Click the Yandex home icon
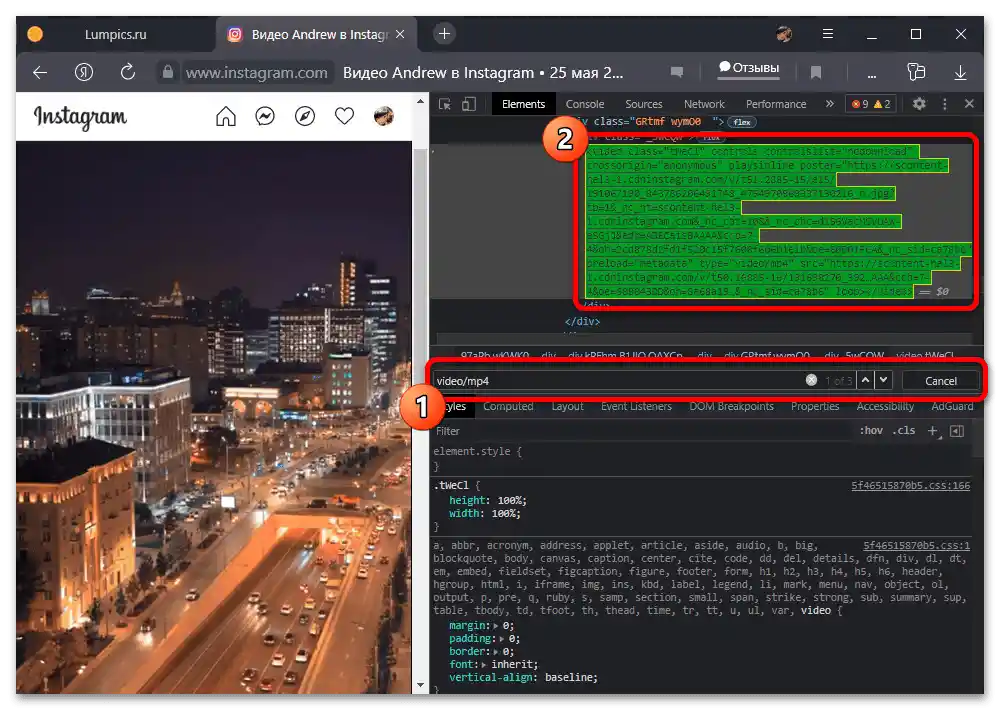Viewport: 1000px width, 710px height. 84,72
